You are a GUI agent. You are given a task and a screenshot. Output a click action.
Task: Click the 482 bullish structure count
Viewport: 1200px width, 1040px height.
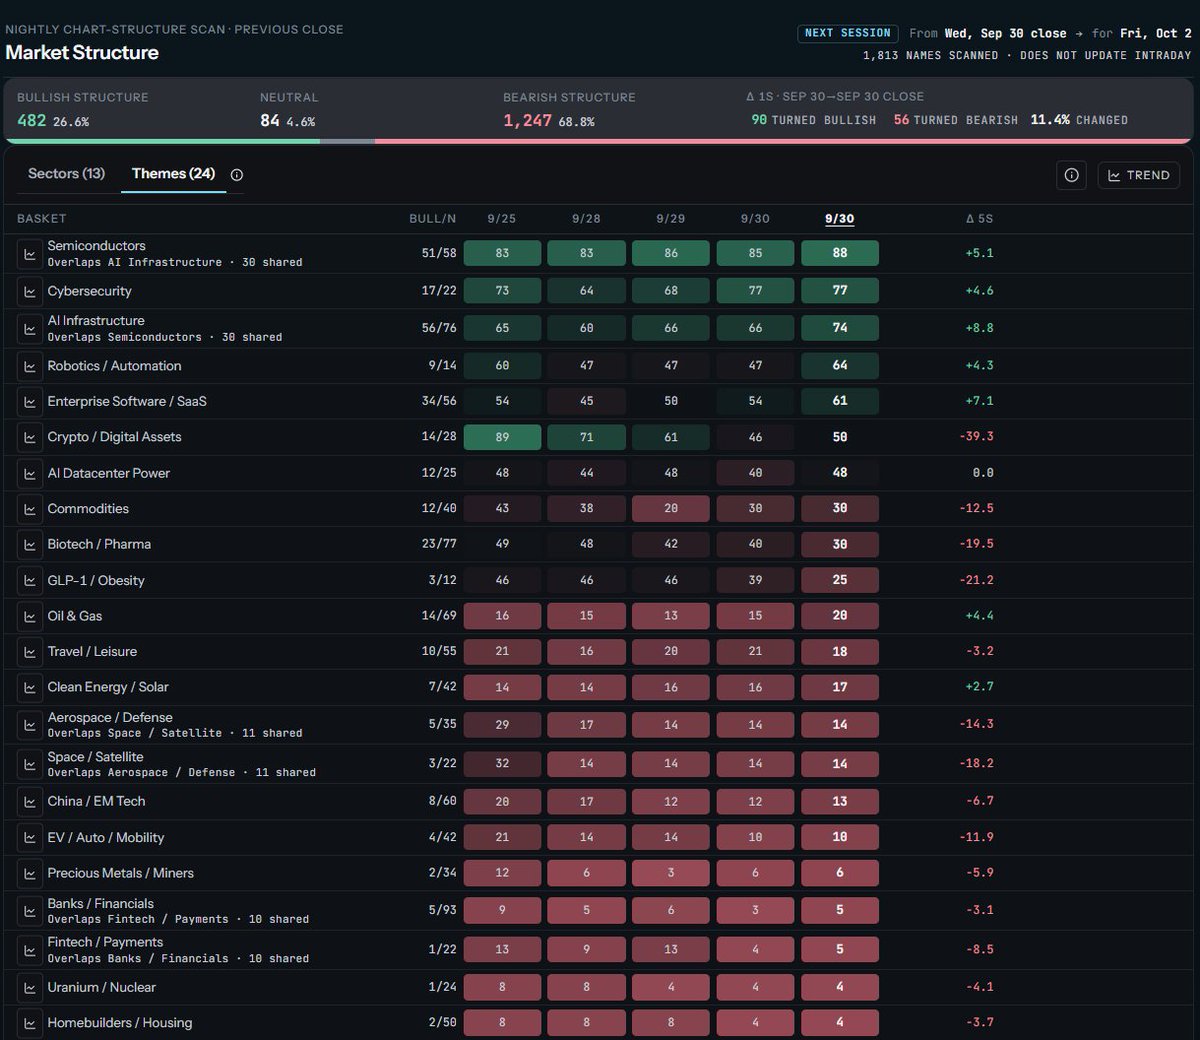pos(32,120)
